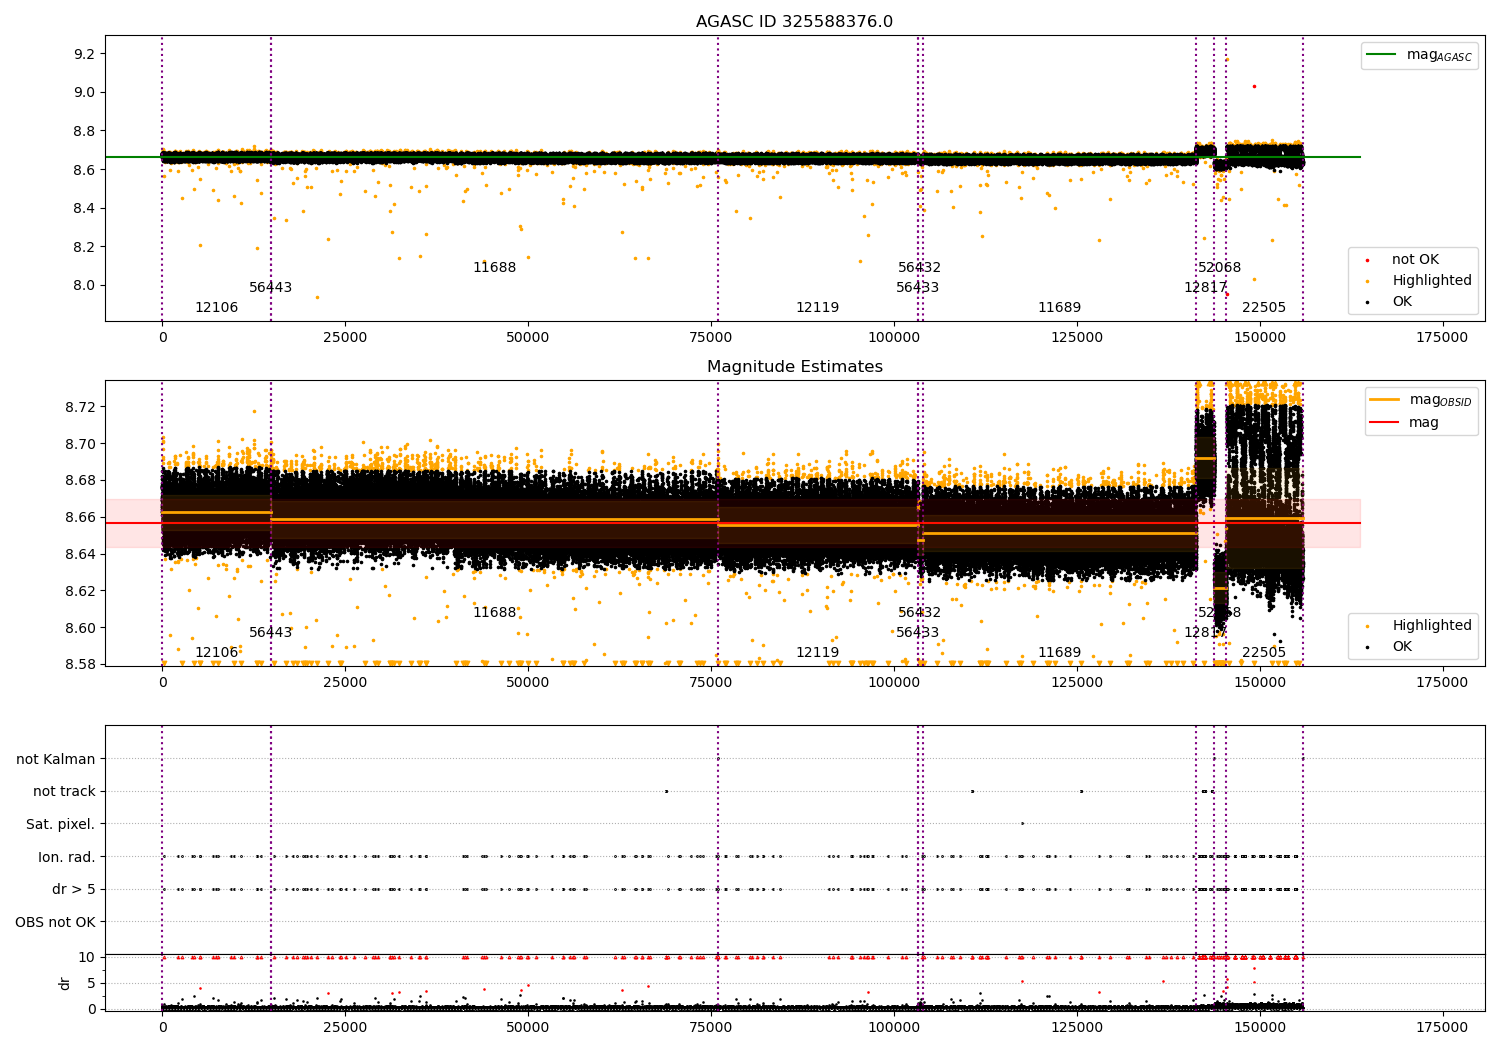Viewport: 1500px width, 1050px height.
Task: Click the 'Sat. pixel.' axis label
Action: tap(61, 824)
